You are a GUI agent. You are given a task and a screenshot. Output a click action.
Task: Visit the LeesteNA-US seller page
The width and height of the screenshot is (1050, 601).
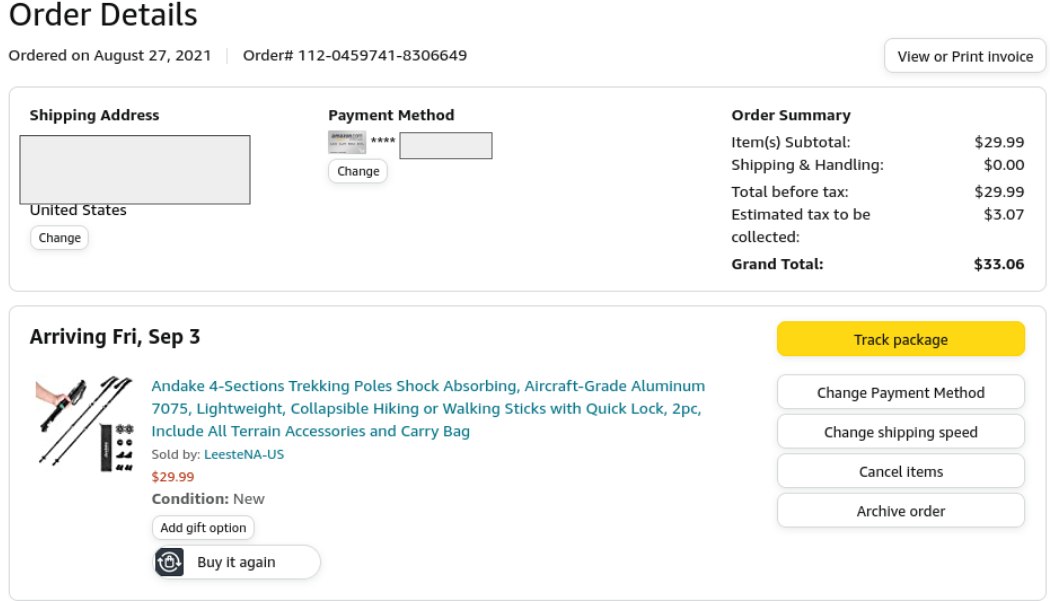click(244, 454)
